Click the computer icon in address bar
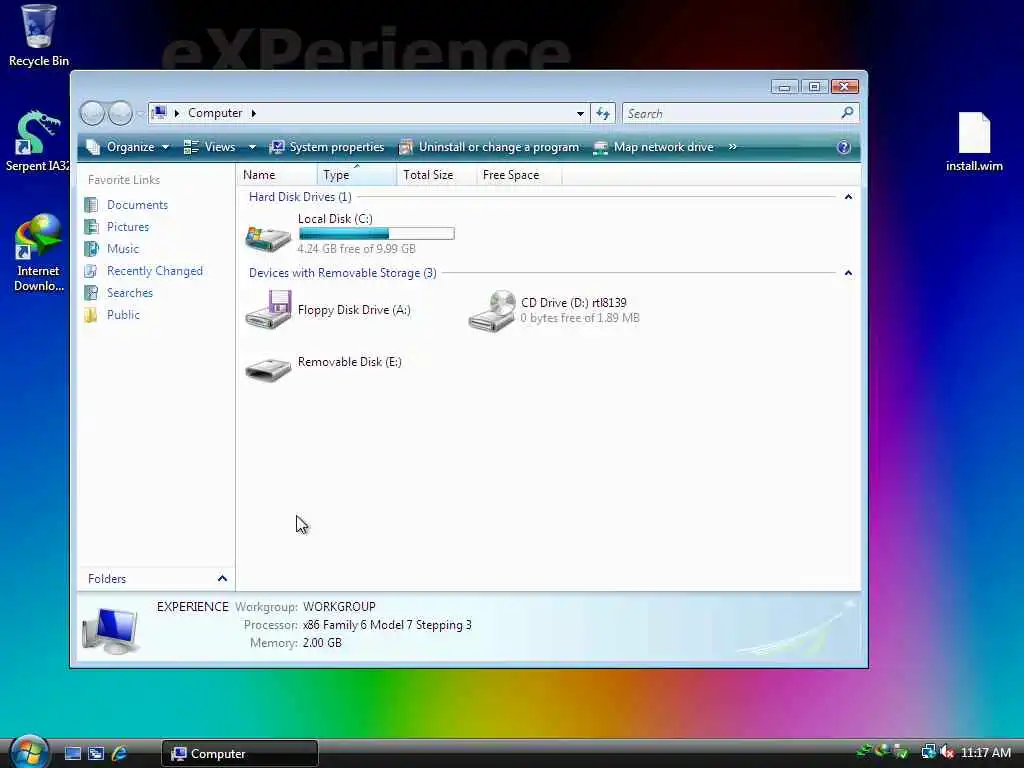The image size is (1024, 768). tap(159, 113)
